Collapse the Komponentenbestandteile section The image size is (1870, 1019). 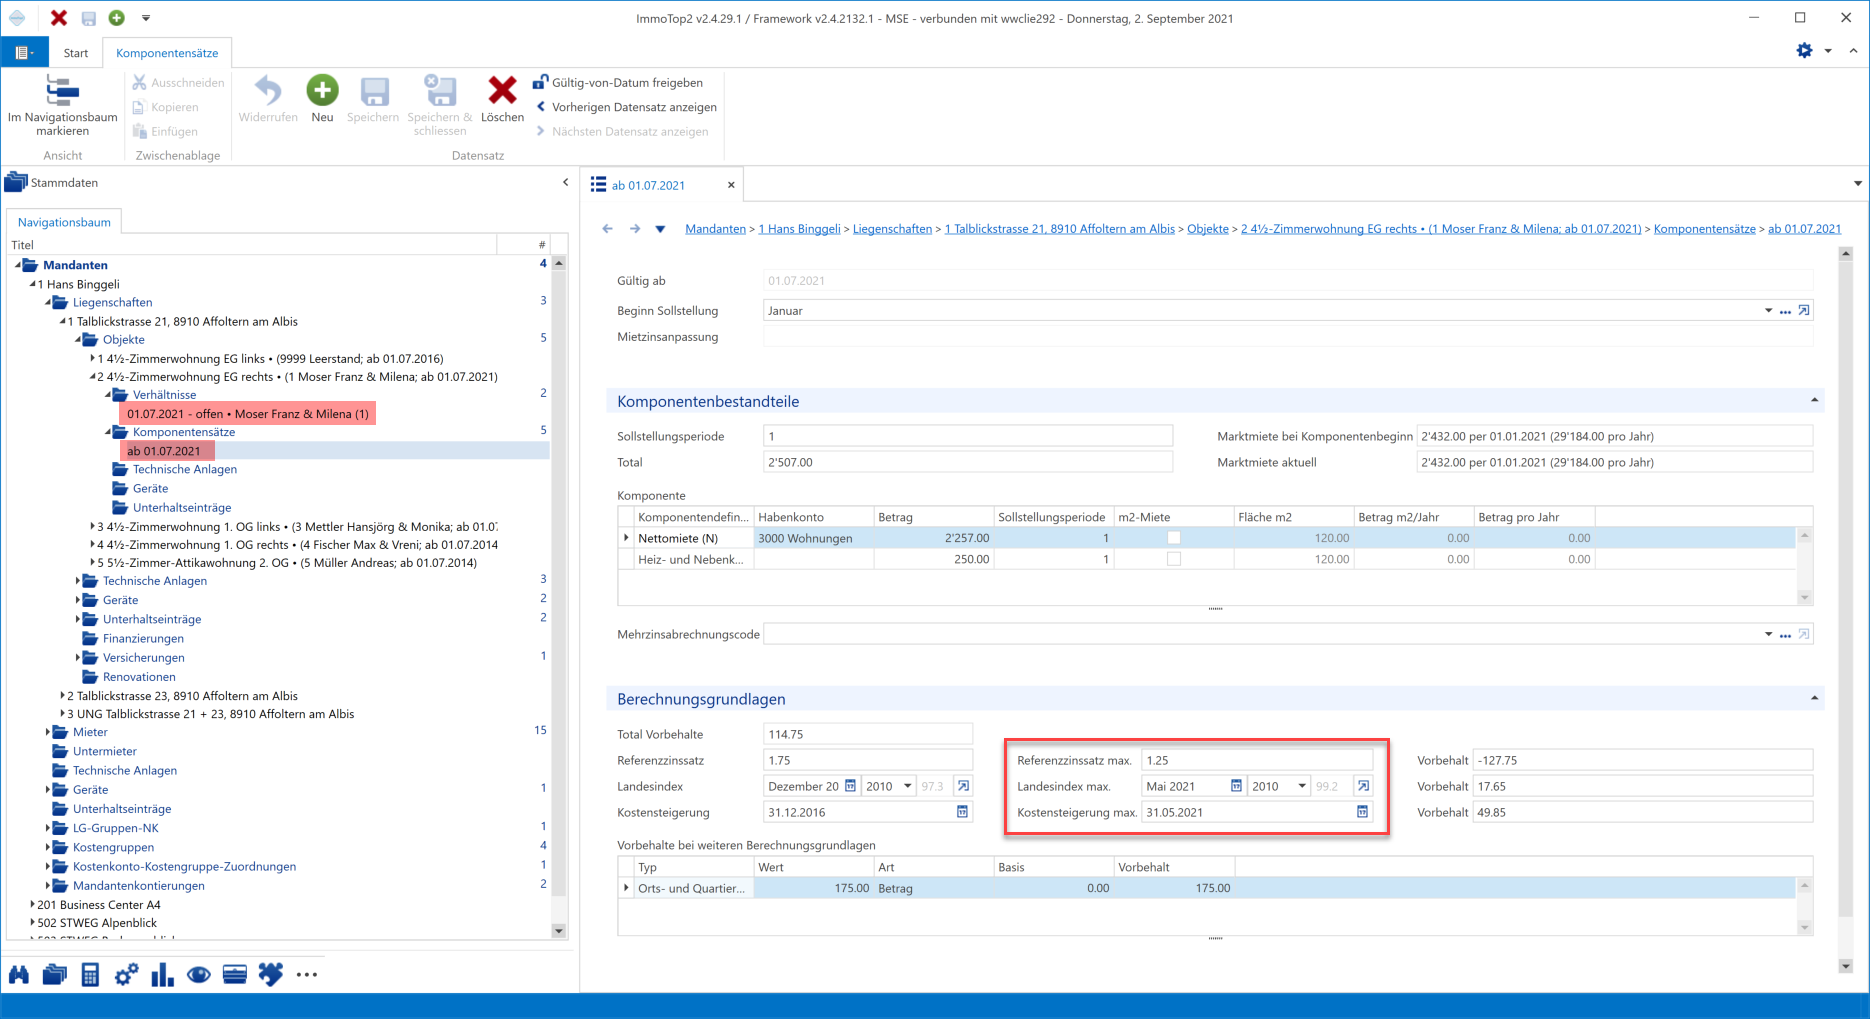tap(1814, 401)
